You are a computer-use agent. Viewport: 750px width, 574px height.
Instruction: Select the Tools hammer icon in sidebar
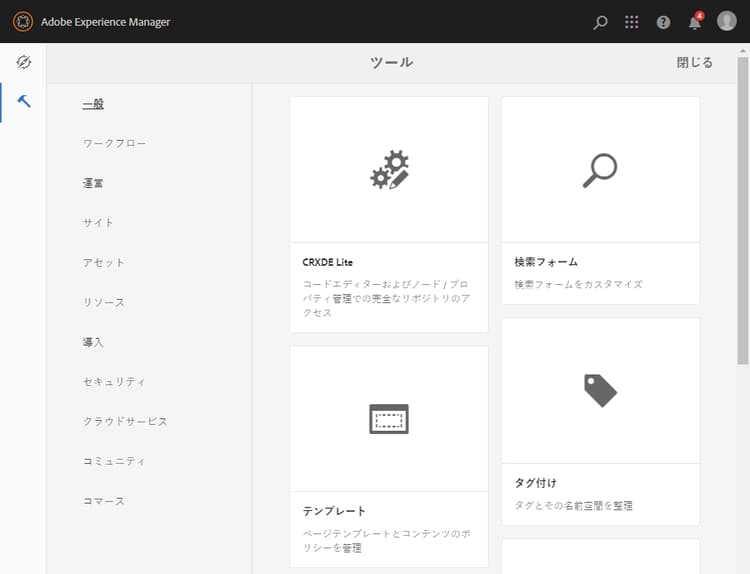(x=24, y=101)
